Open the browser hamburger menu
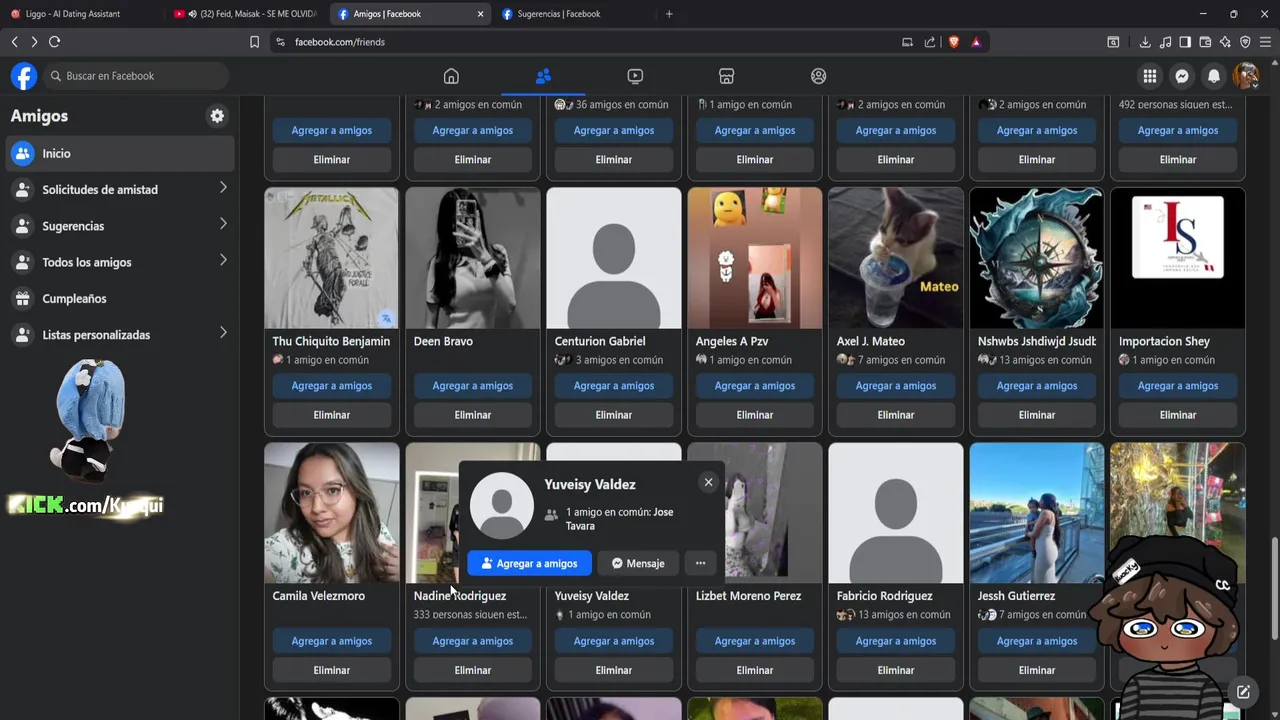1280x720 pixels. point(1265,42)
